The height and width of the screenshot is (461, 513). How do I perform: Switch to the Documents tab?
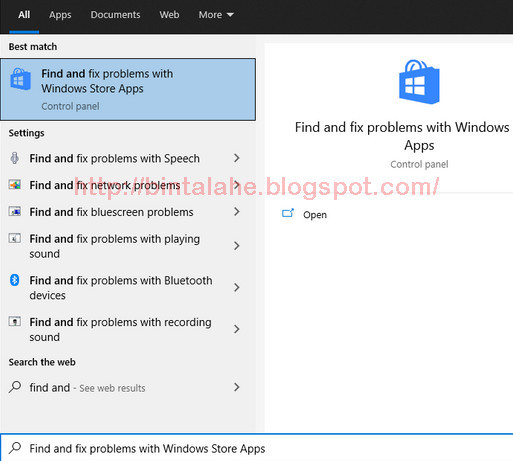[115, 15]
